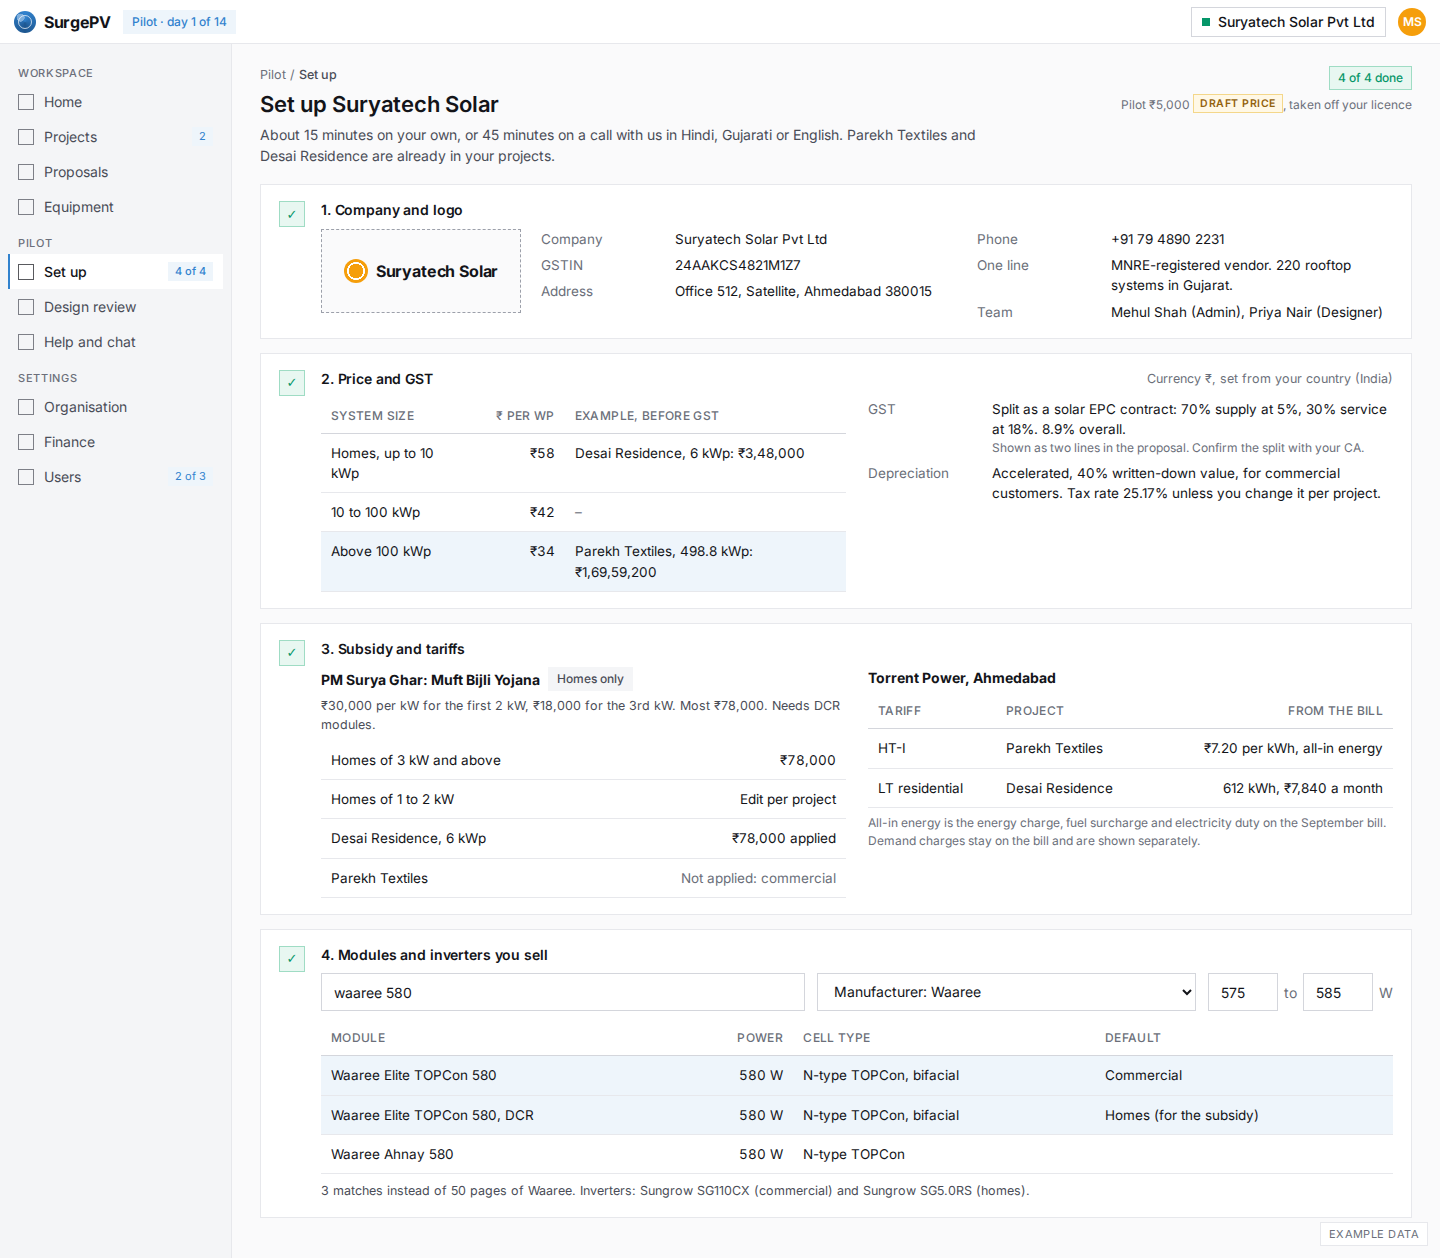Click Edit per project for Homes 1 to 2 kW
1440x1258 pixels.
788,799
